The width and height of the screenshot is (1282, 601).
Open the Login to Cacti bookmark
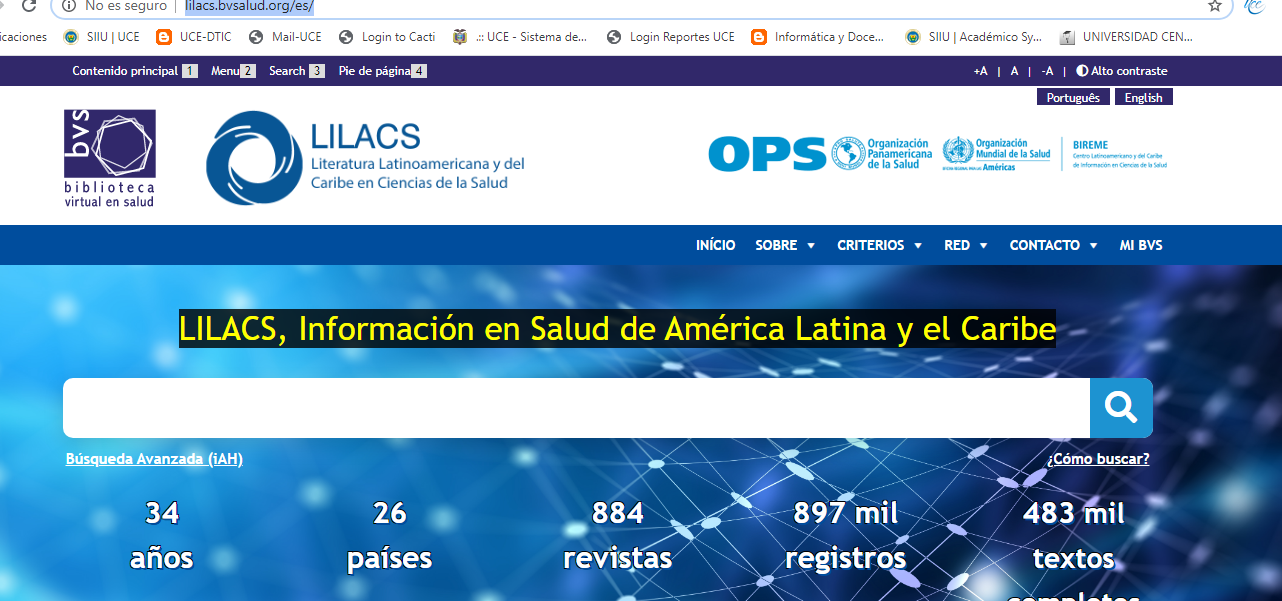(387, 37)
